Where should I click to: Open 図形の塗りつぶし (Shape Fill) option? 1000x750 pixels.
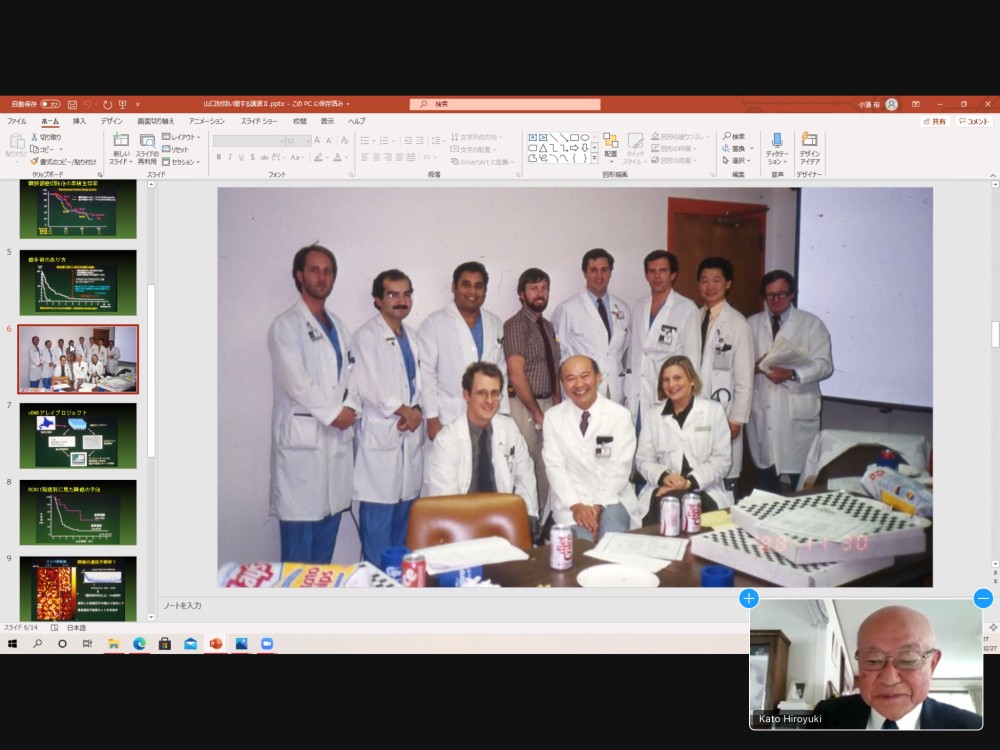coord(680,136)
